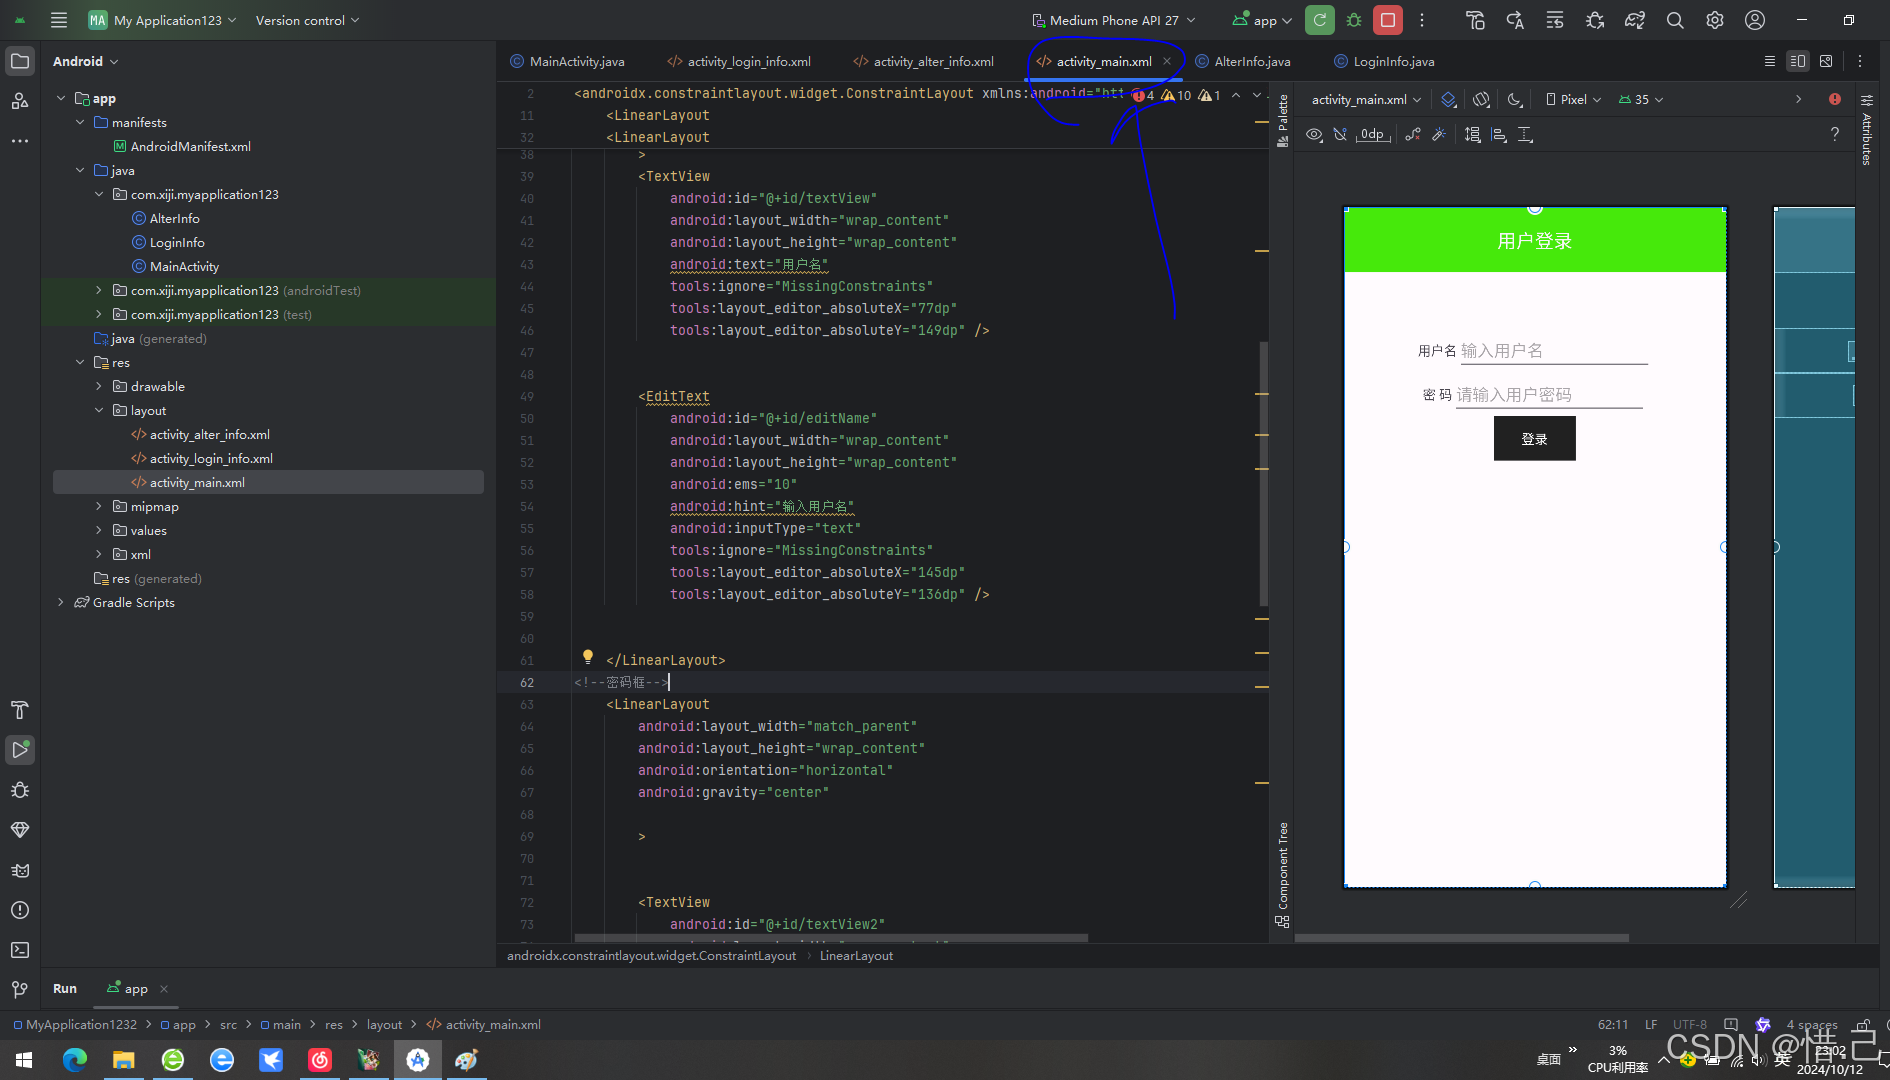Click Apply Changes and Restart Activity

(1515, 20)
